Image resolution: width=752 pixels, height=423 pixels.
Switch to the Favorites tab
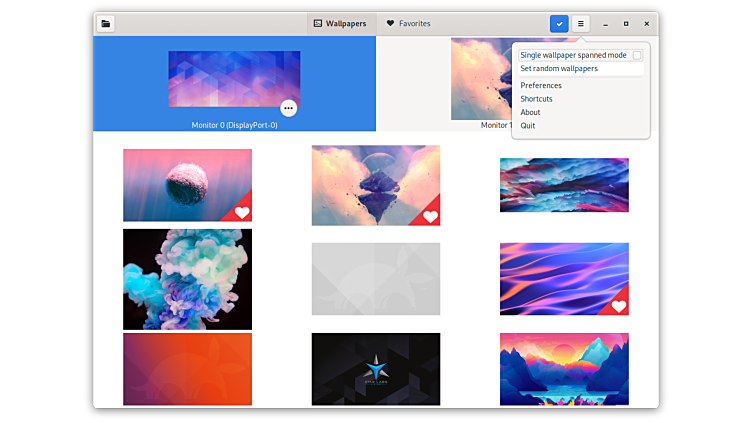point(408,23)
